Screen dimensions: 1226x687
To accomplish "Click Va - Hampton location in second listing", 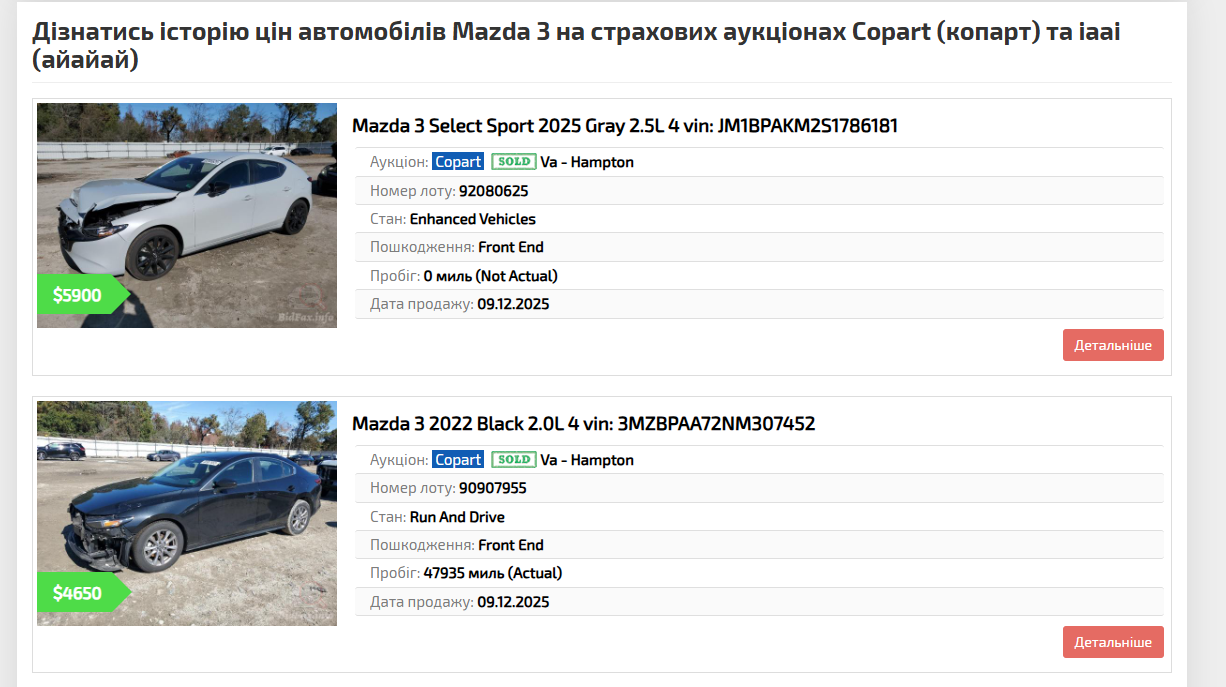I will click(x=587, y=460).
